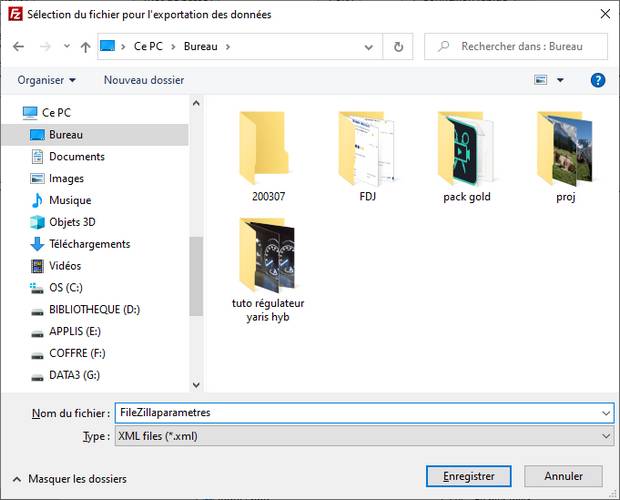Viewport: 620px width, 500px height.
Task: Select 'Bureau' breadcrumb in address bar
Action: click(x=200, y=46)
